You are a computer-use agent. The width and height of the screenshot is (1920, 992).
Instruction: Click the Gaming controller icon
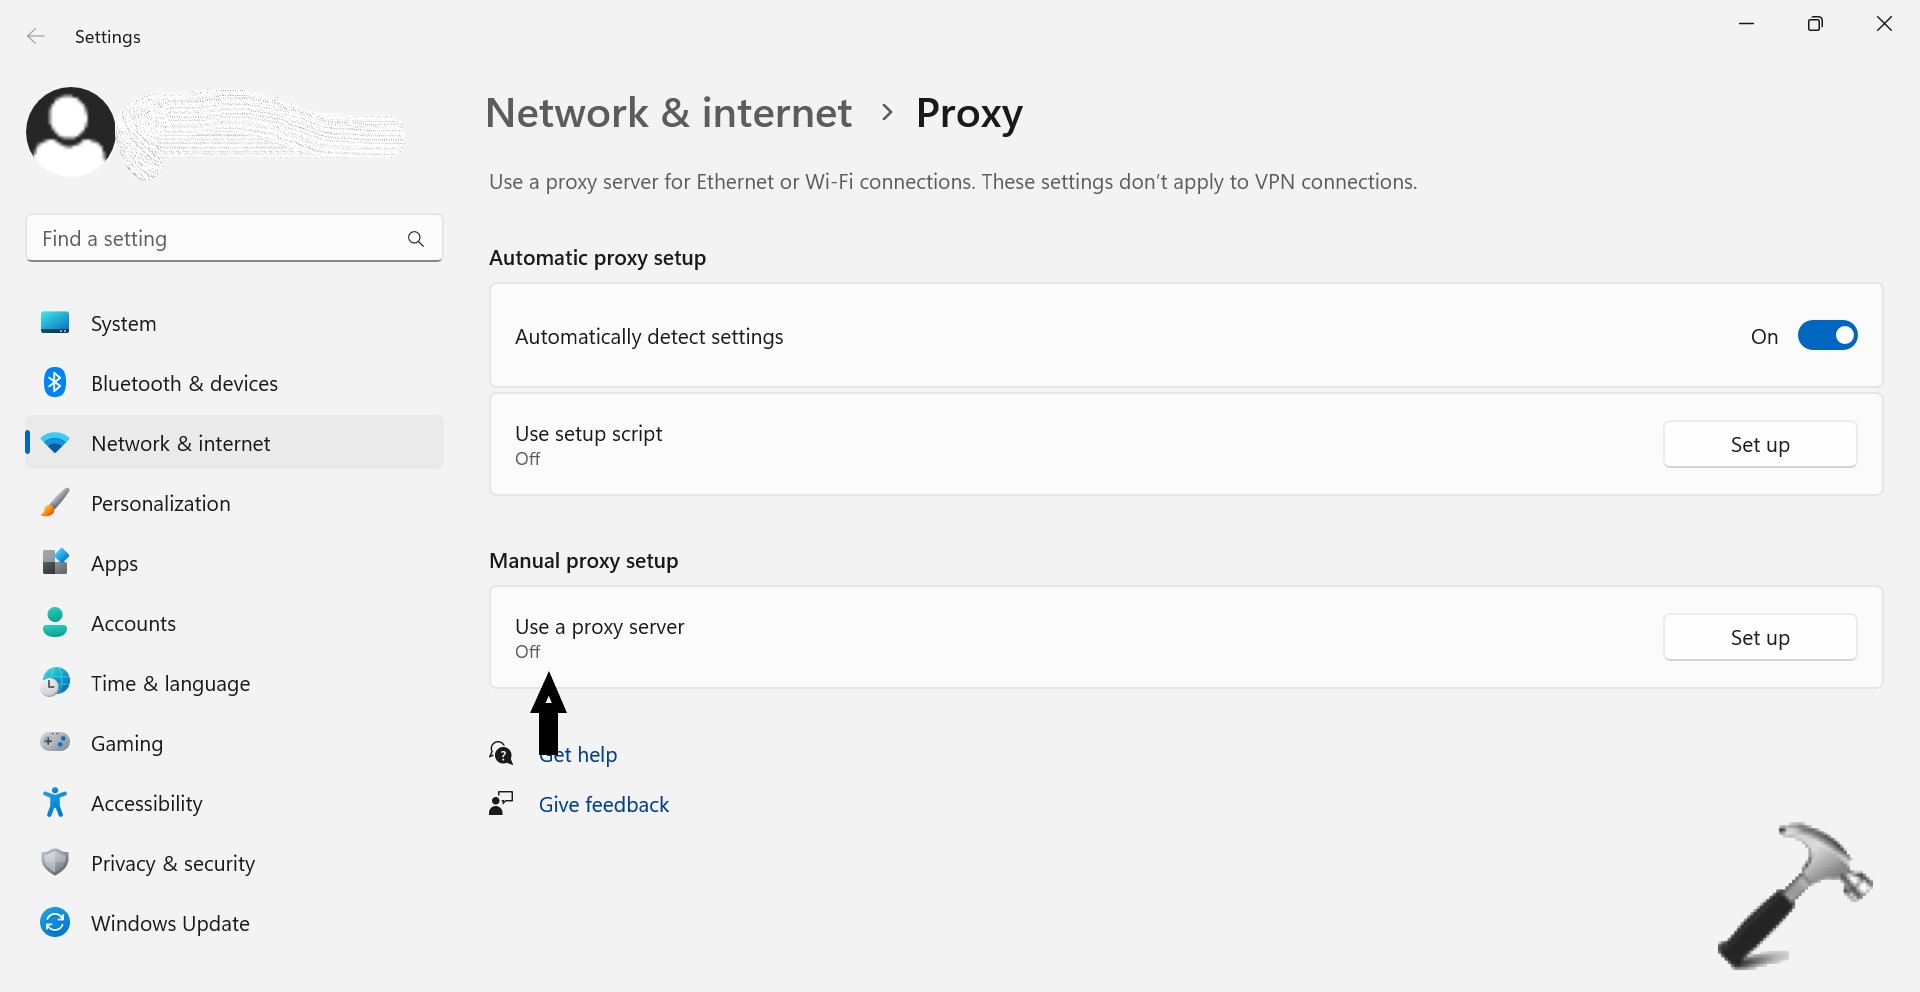point(55,742)
